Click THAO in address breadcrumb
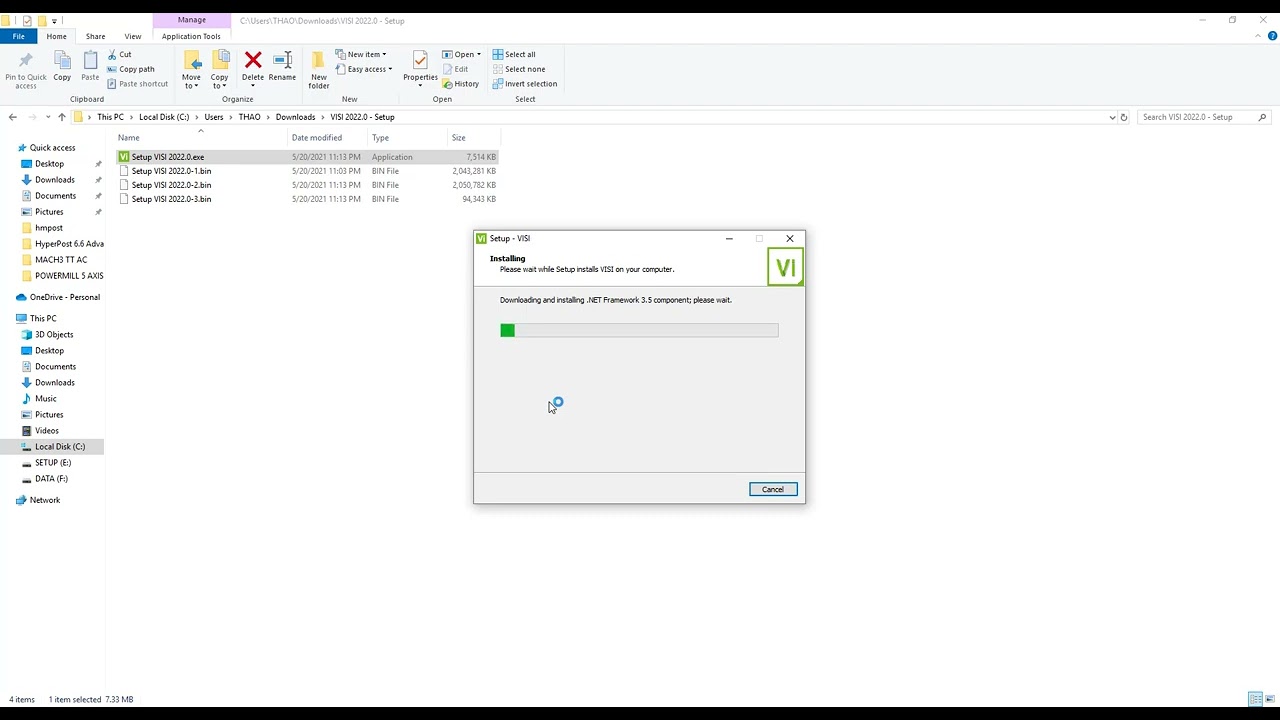The image size is (1280, 720). tap(249, 117)
